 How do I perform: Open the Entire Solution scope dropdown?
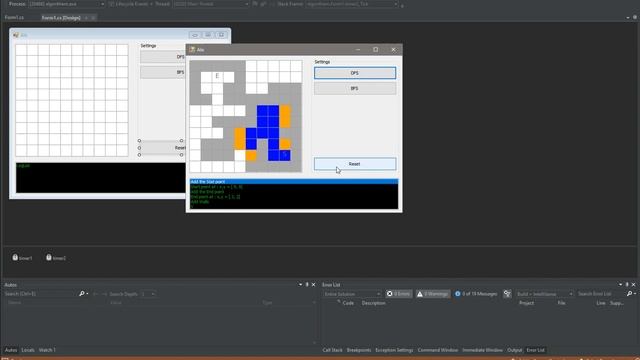click(x=352, y=294)
